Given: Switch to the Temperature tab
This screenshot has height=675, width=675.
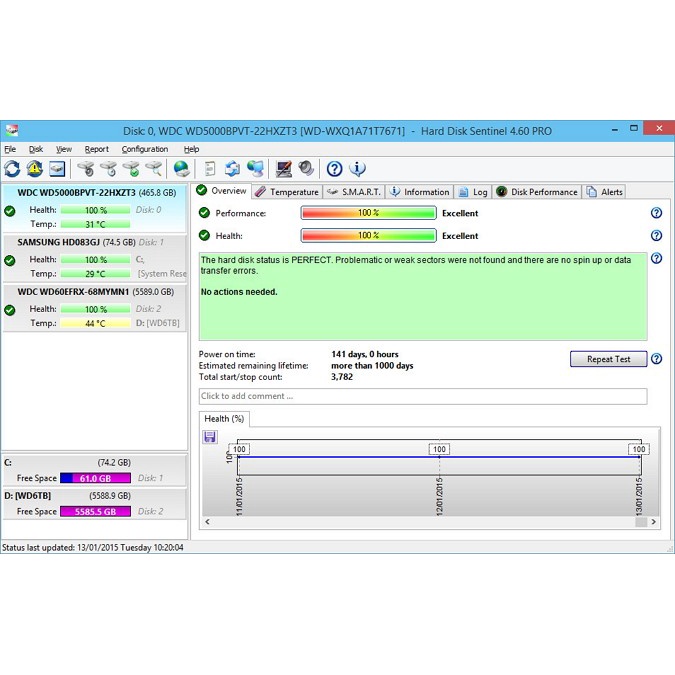Looking at the screenshot, I should pyautogui.click(x=287, y=192).
